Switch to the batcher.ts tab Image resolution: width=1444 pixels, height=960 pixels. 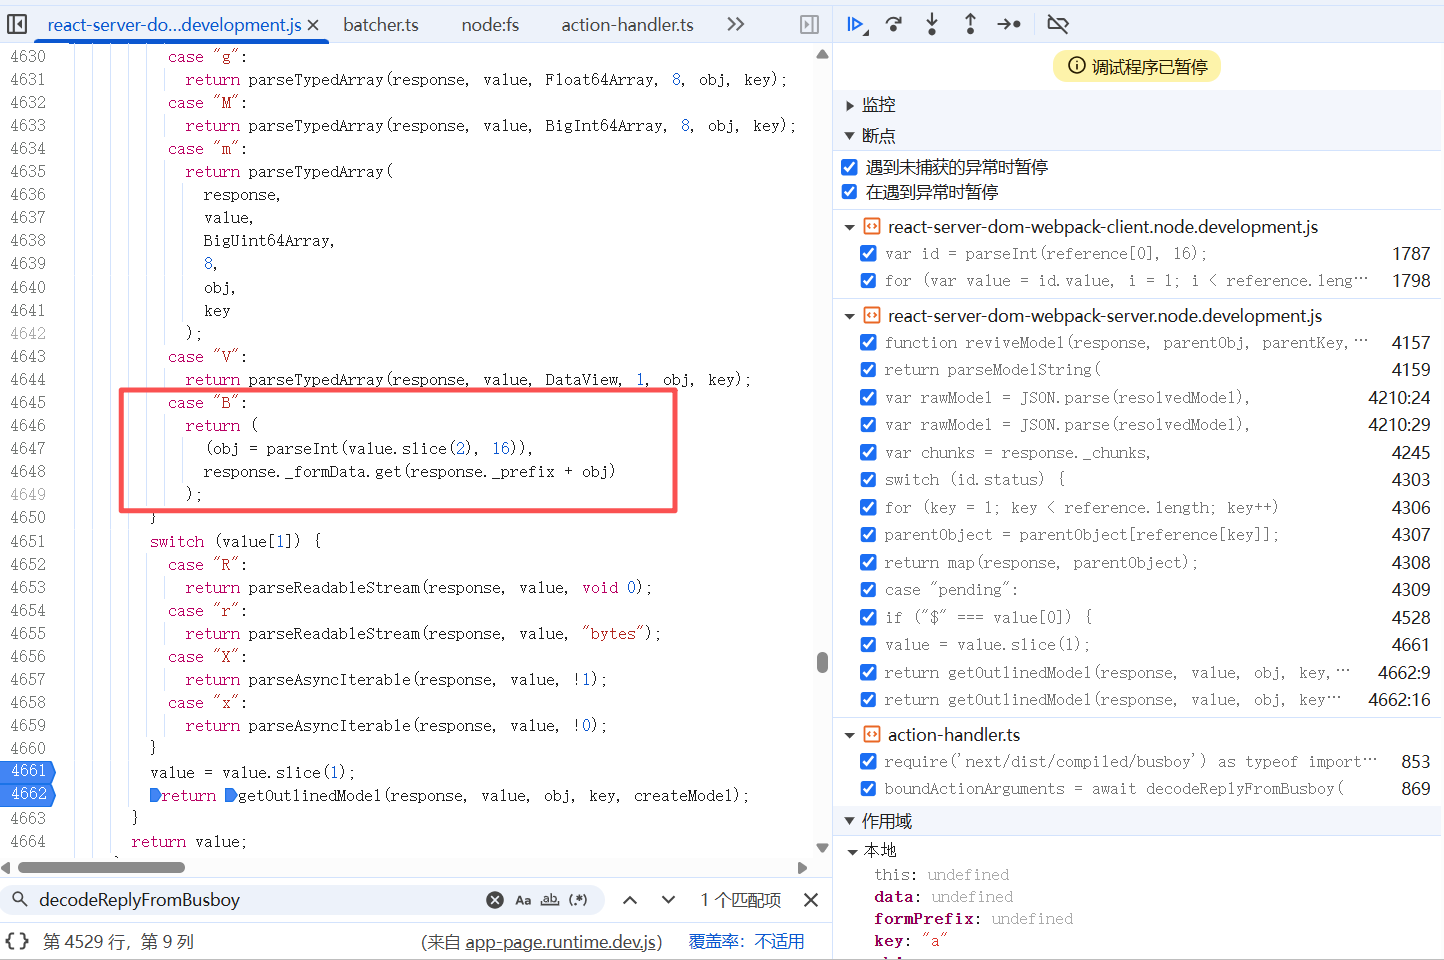point(381,25)
